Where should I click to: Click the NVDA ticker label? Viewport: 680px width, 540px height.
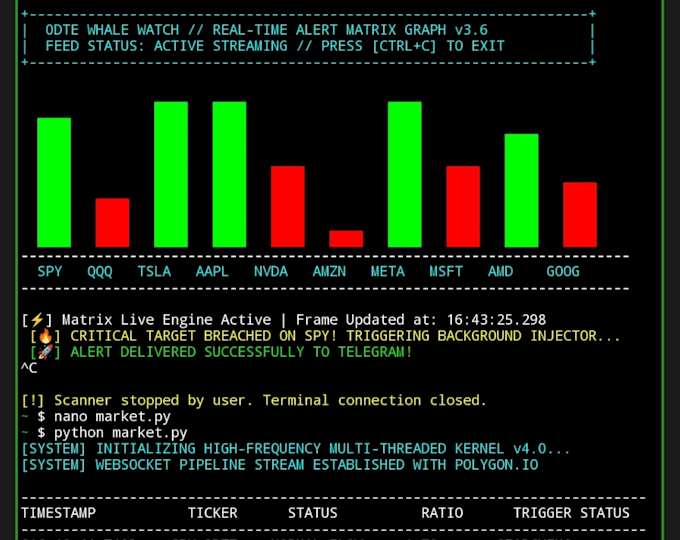point(271,272)
